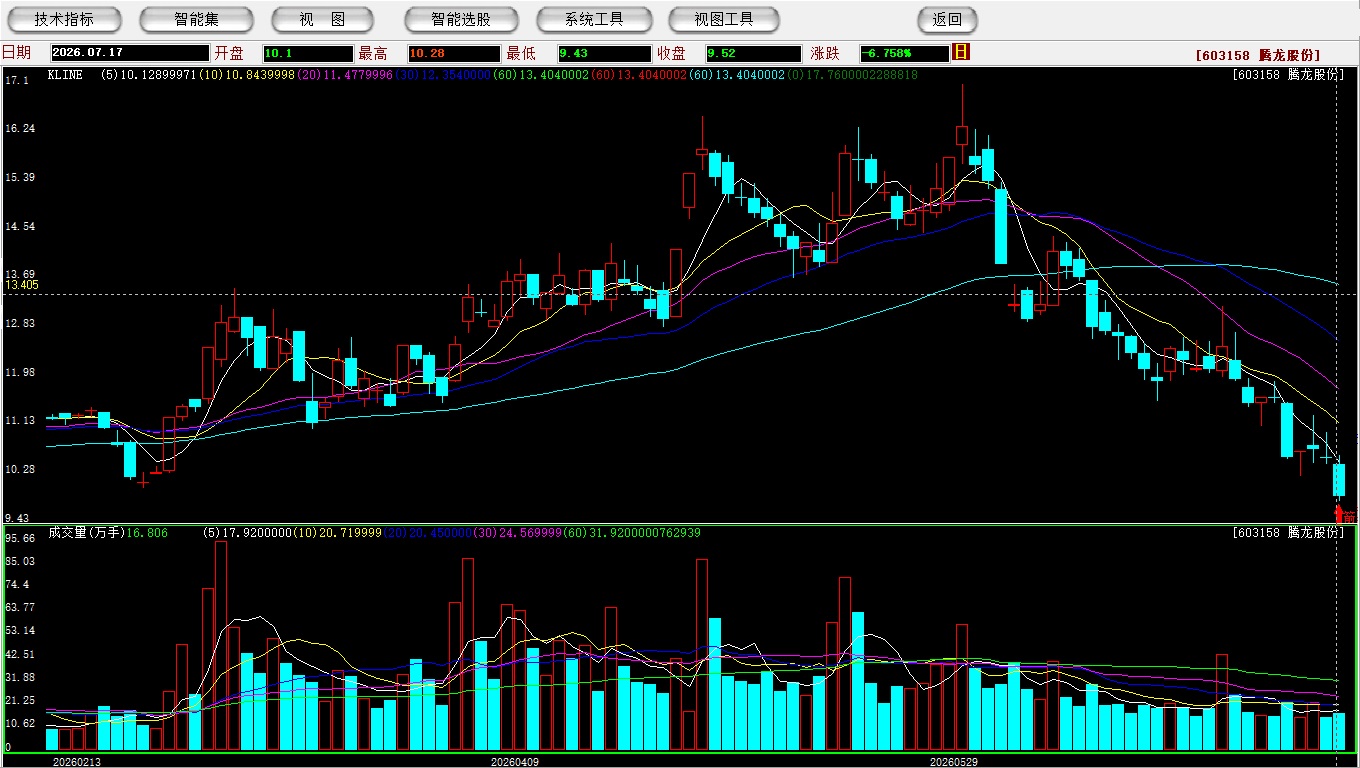Click the MA5 value (5)10.12899971
1360x768 pixels.
point(148,75)
